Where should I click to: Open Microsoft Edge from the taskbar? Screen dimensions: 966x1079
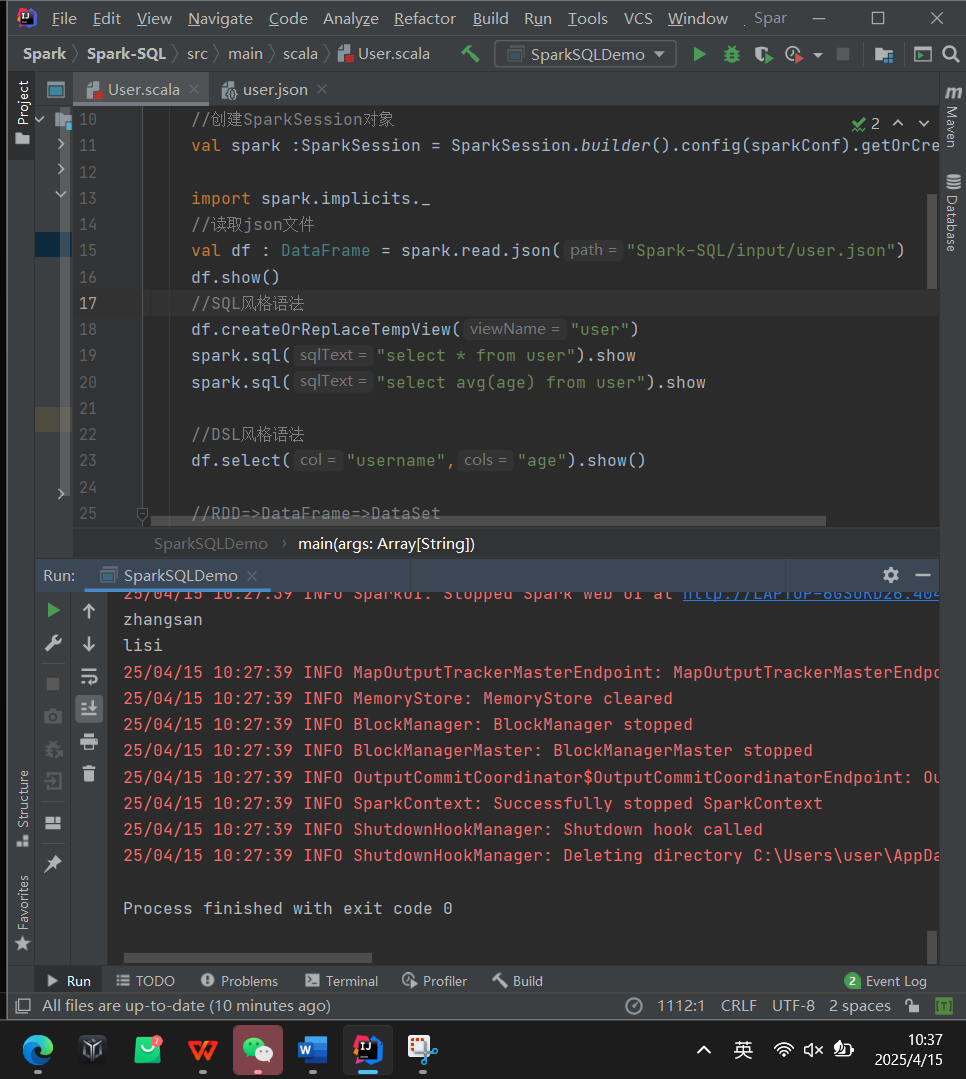pos(38,1049)
